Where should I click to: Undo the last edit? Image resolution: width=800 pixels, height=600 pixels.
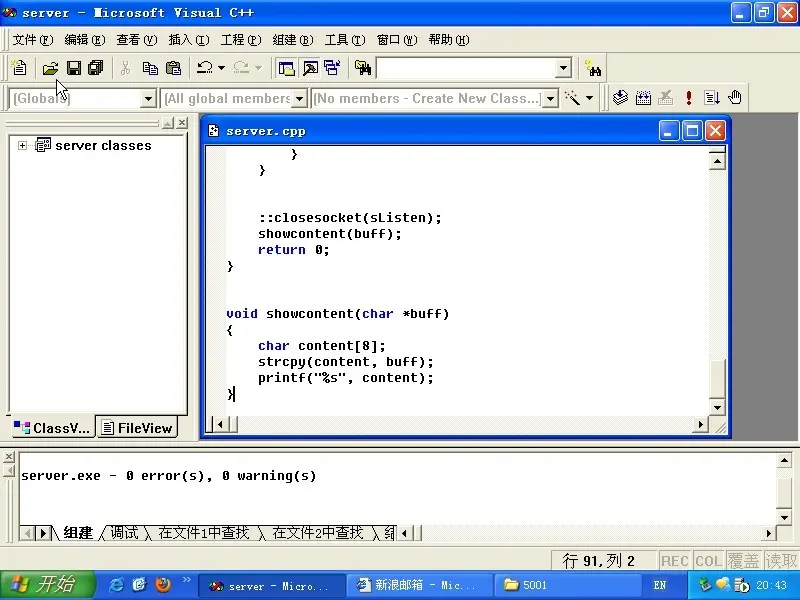click(205, 68)
